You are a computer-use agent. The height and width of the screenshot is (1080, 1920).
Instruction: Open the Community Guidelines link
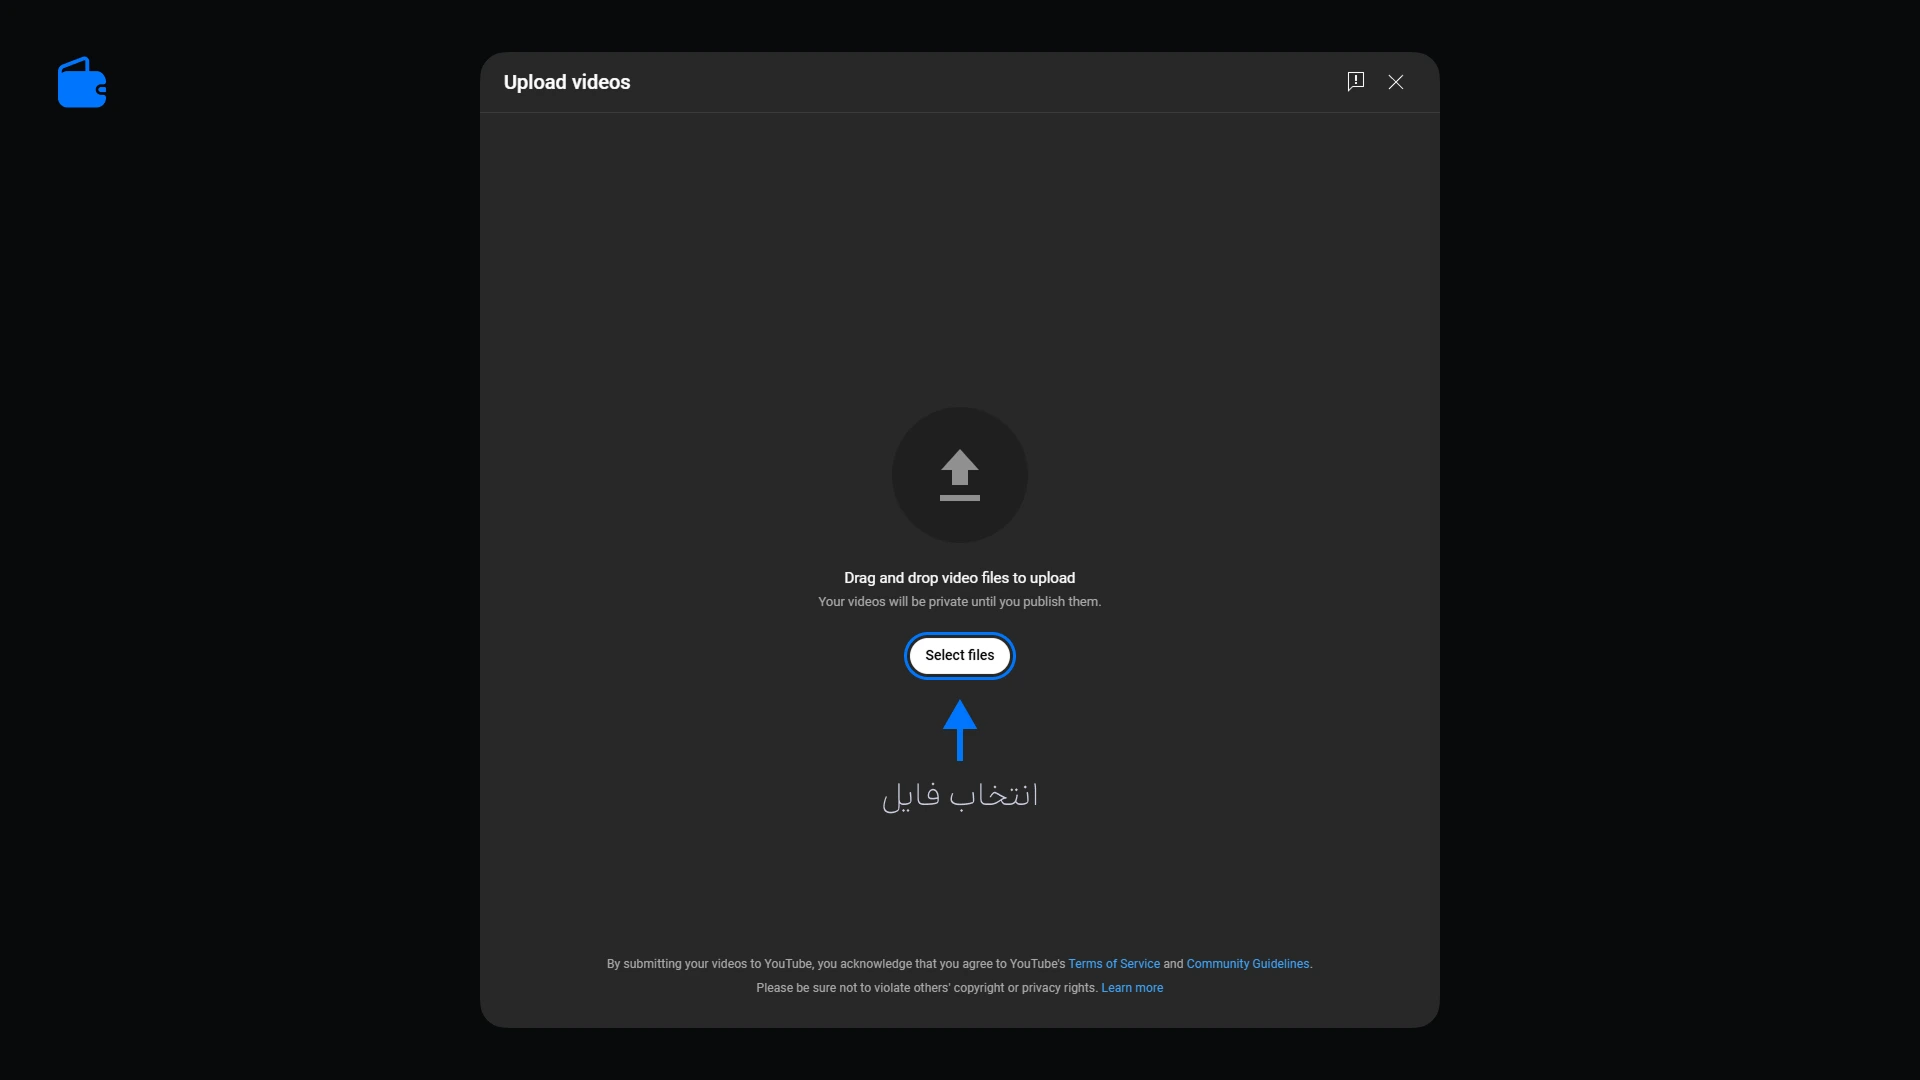point(1248,964)
